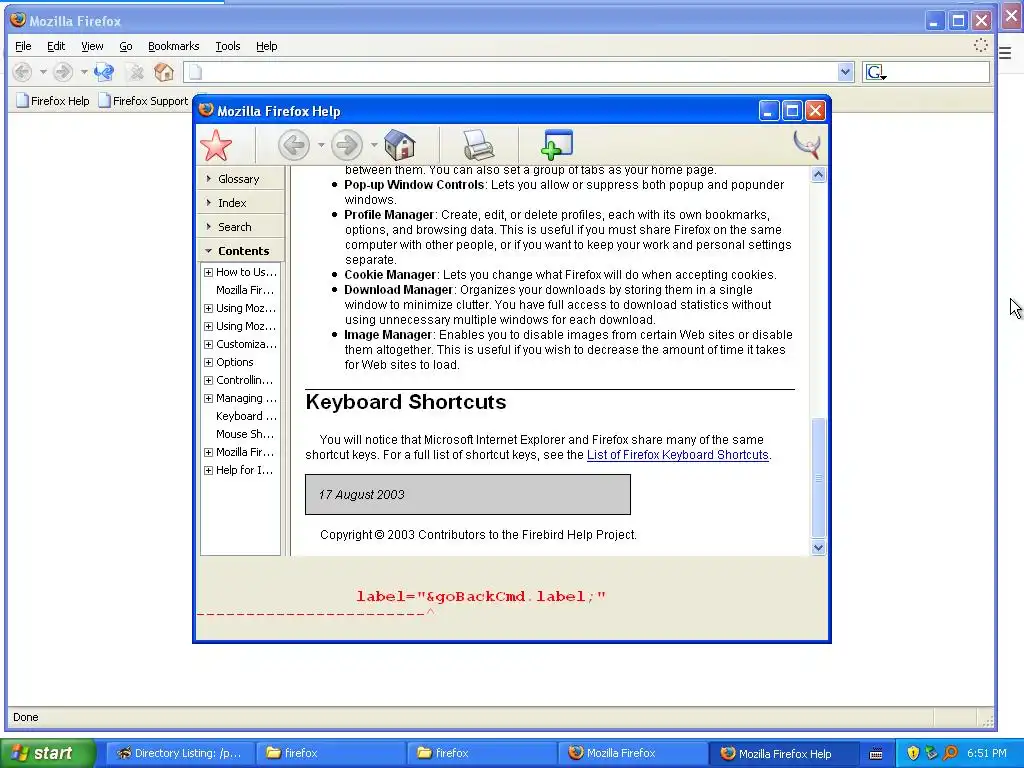Open the Bookmarks menu
This screenshot has height=768, width=1024.
[173, 46]
